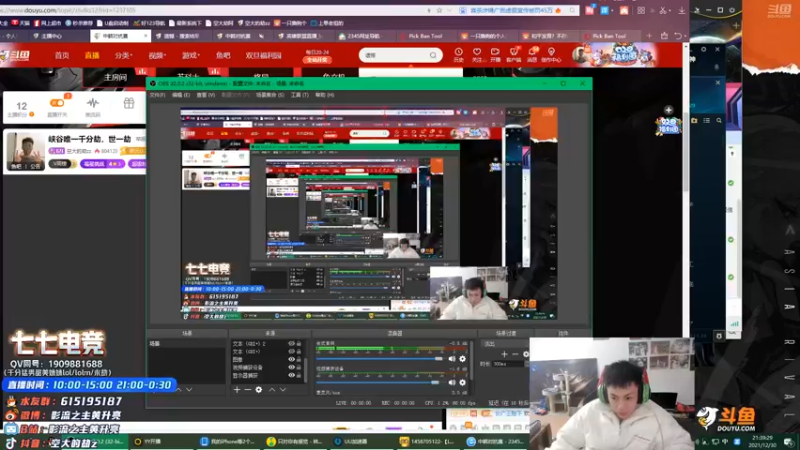Hide the 图像 source in OBS
Image resolution: width=800 pixels, height=450 pixels.
tap(291, 360)
